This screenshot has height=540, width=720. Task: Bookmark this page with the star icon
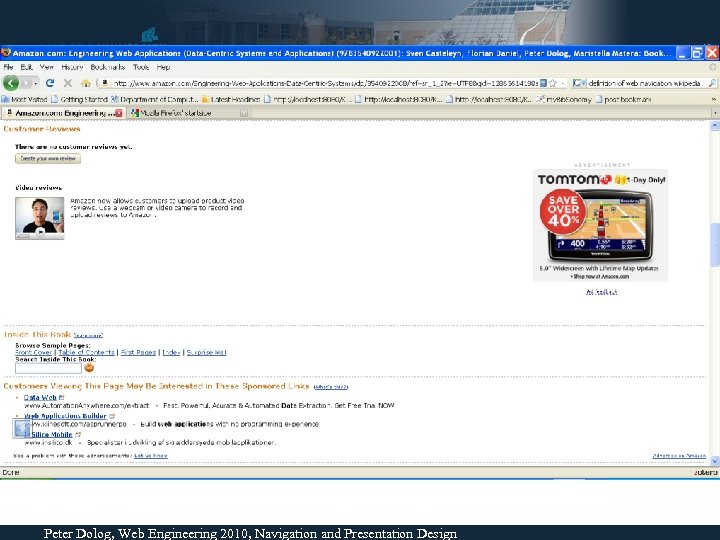[553, 83]
